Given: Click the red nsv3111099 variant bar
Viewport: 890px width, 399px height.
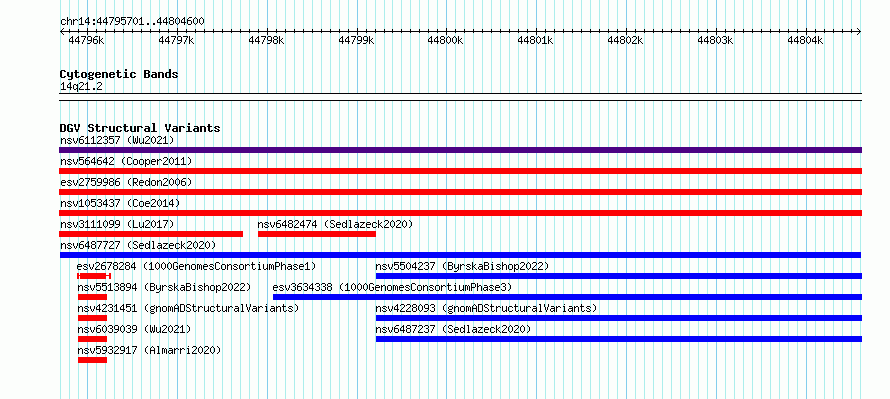Looking at the screenshot, I should pyautogui.click(x=151, y=234).
